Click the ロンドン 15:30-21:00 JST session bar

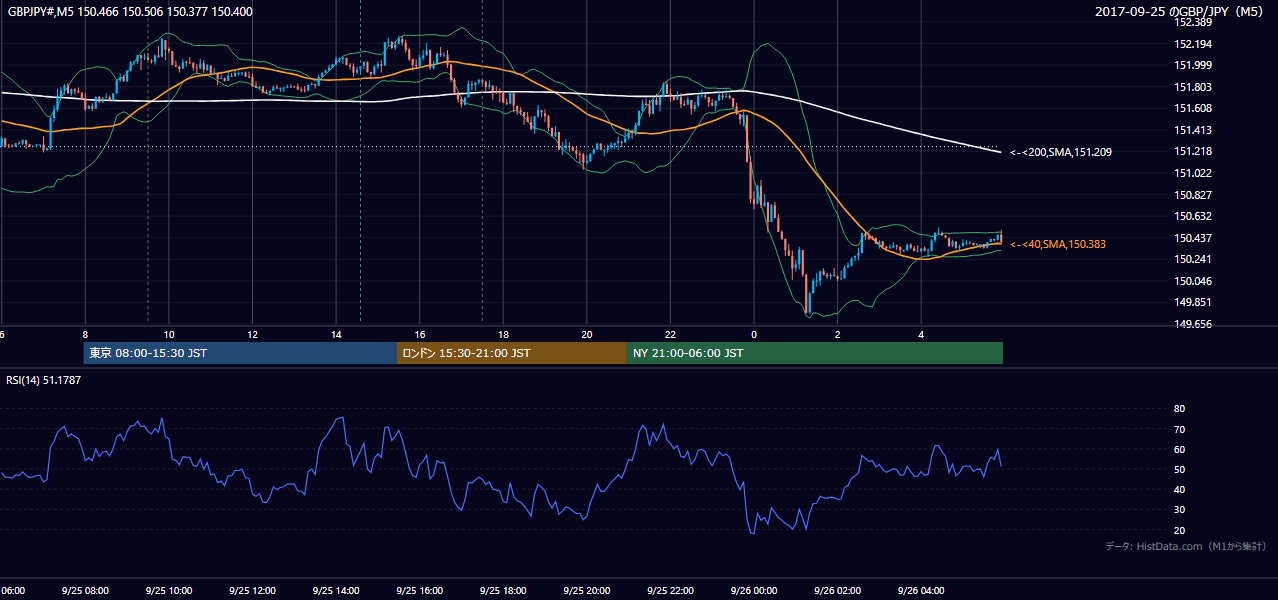512,353
